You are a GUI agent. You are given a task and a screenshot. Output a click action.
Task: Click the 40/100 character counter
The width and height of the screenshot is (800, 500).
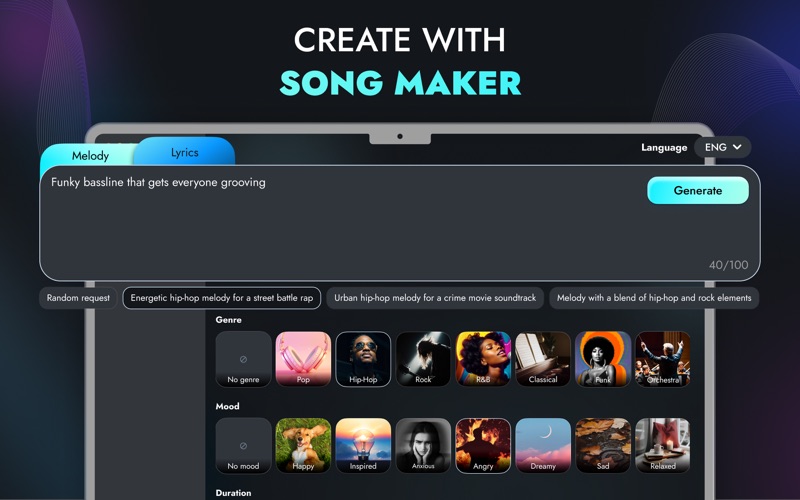pos(729,265)
